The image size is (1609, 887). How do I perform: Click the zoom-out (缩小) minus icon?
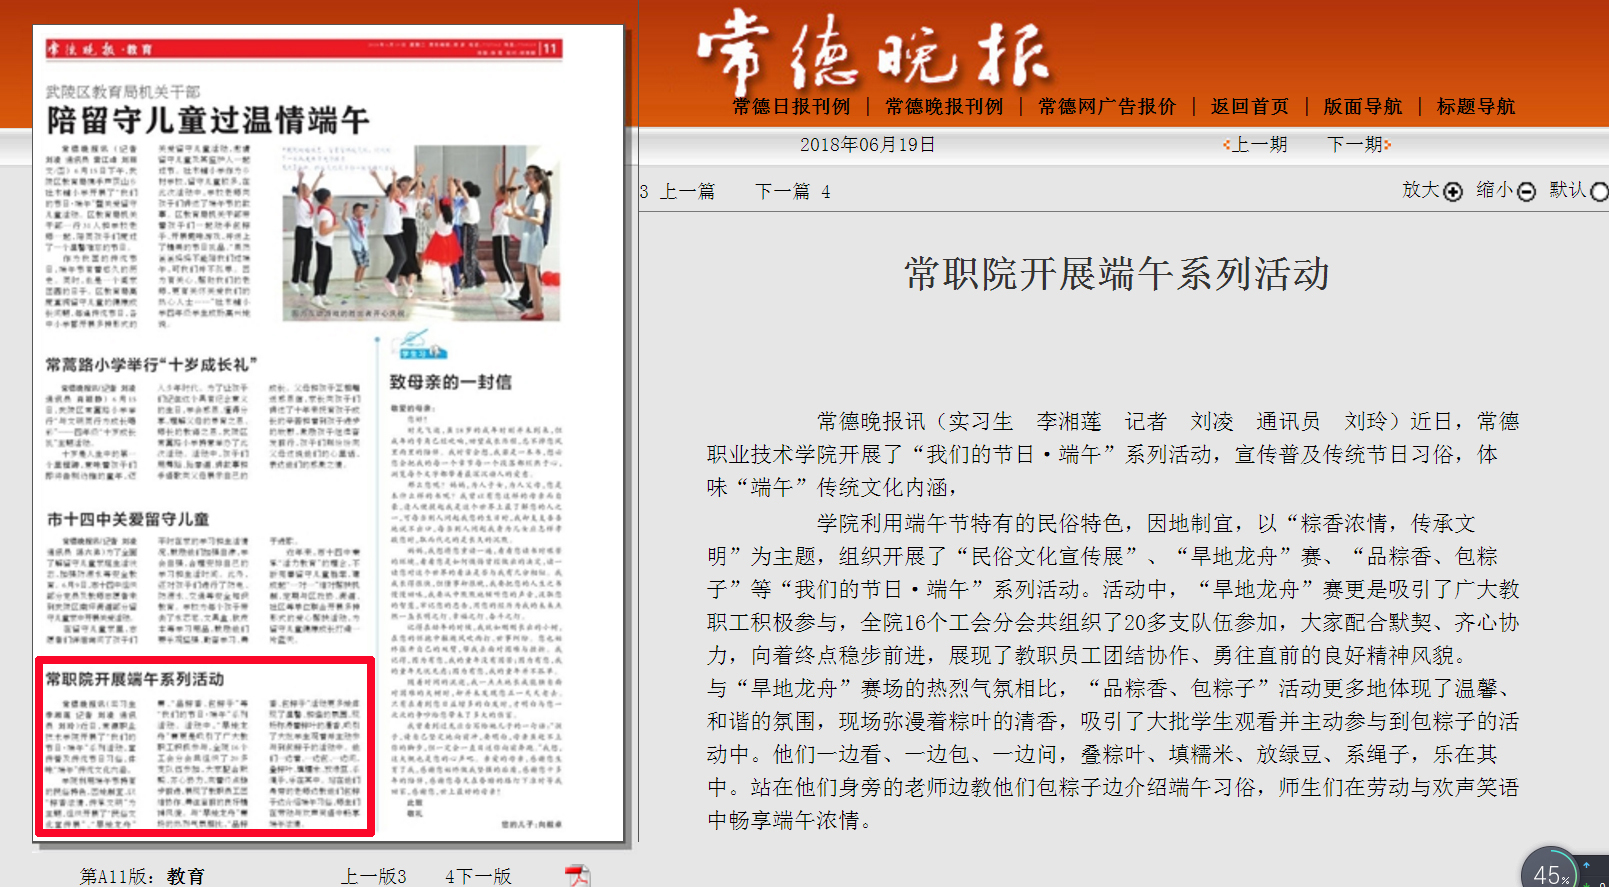[x=1526, y=191]
